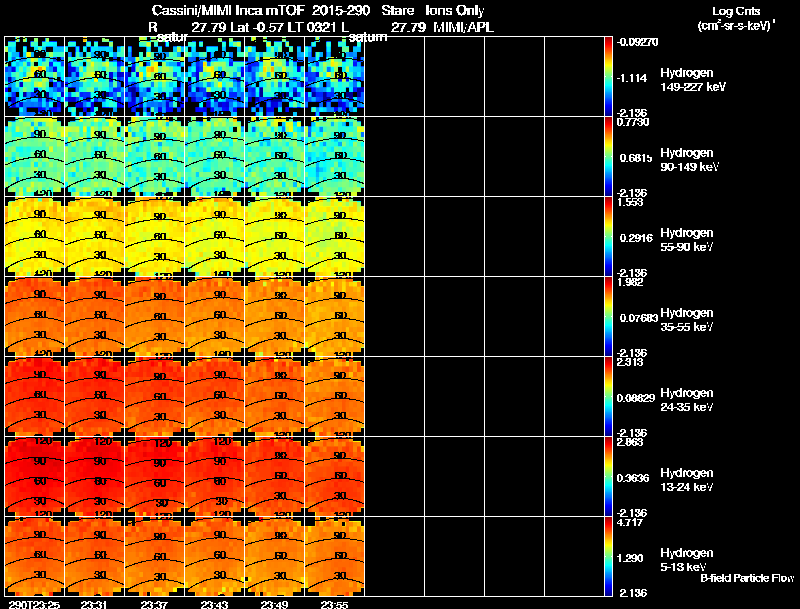The height and width of the screenshot is (609, 800).
Task: Click the 0.07683 scale value
Action: click(639, 318)
